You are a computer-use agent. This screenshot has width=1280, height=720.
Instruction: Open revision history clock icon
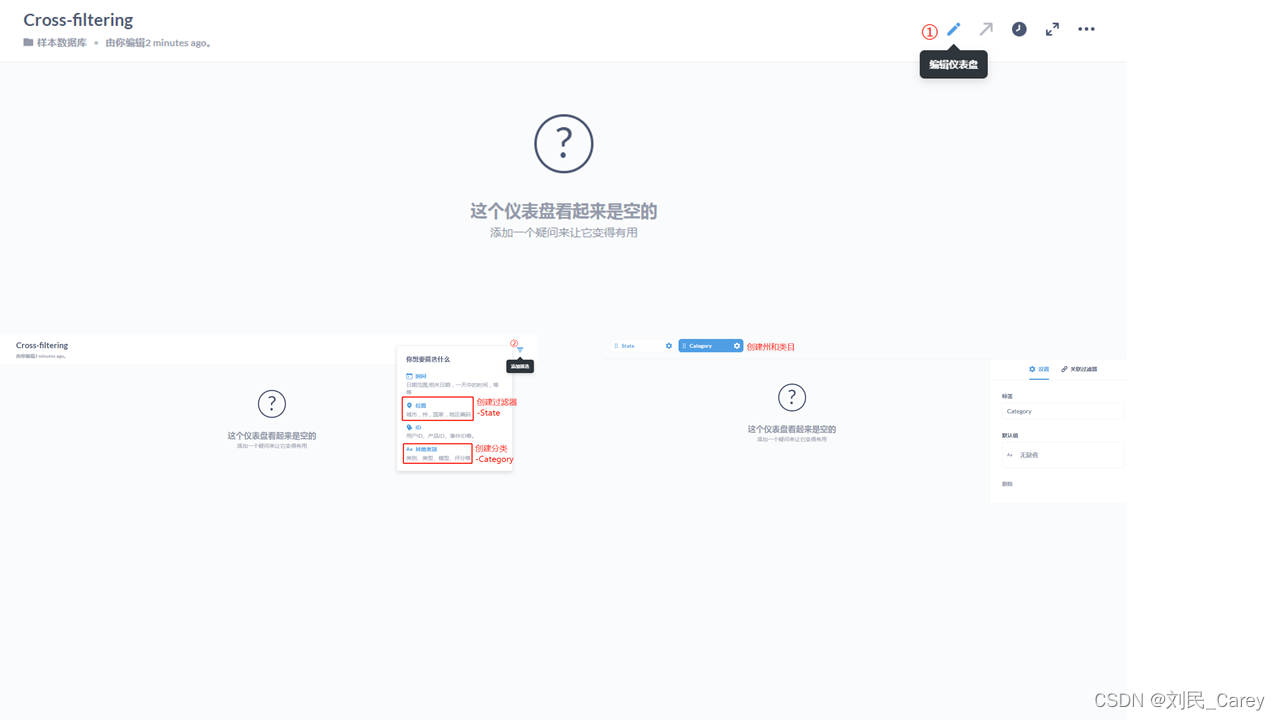[1019, 29]
